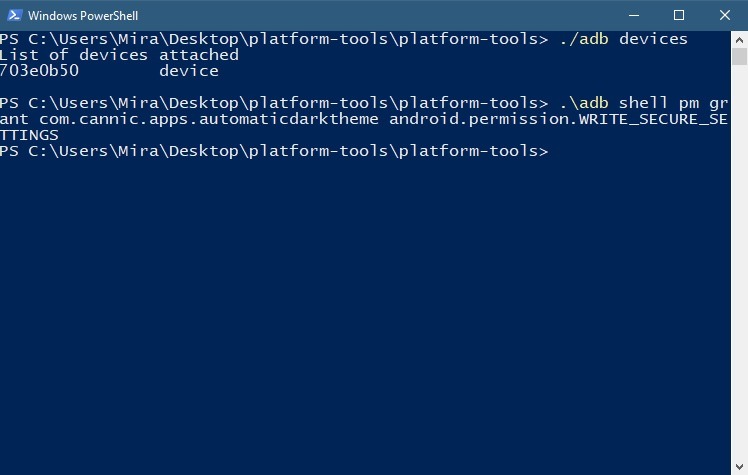
Task: Click the vertical scrollbar thumb
Action: coord(739,57)
